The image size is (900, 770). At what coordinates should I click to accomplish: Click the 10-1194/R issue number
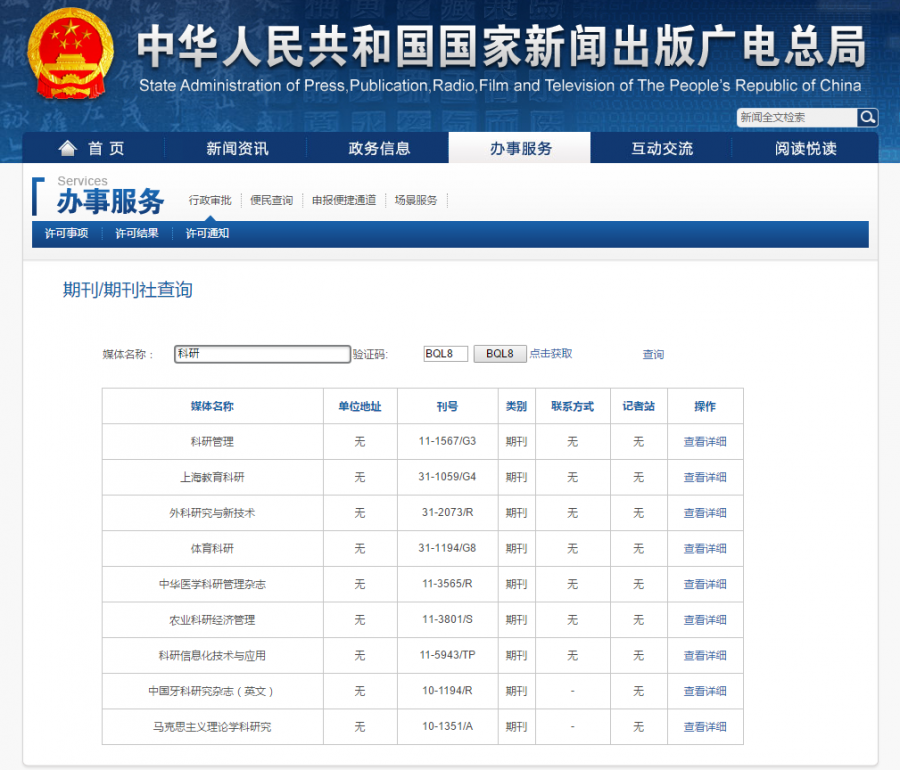[447, 690]
